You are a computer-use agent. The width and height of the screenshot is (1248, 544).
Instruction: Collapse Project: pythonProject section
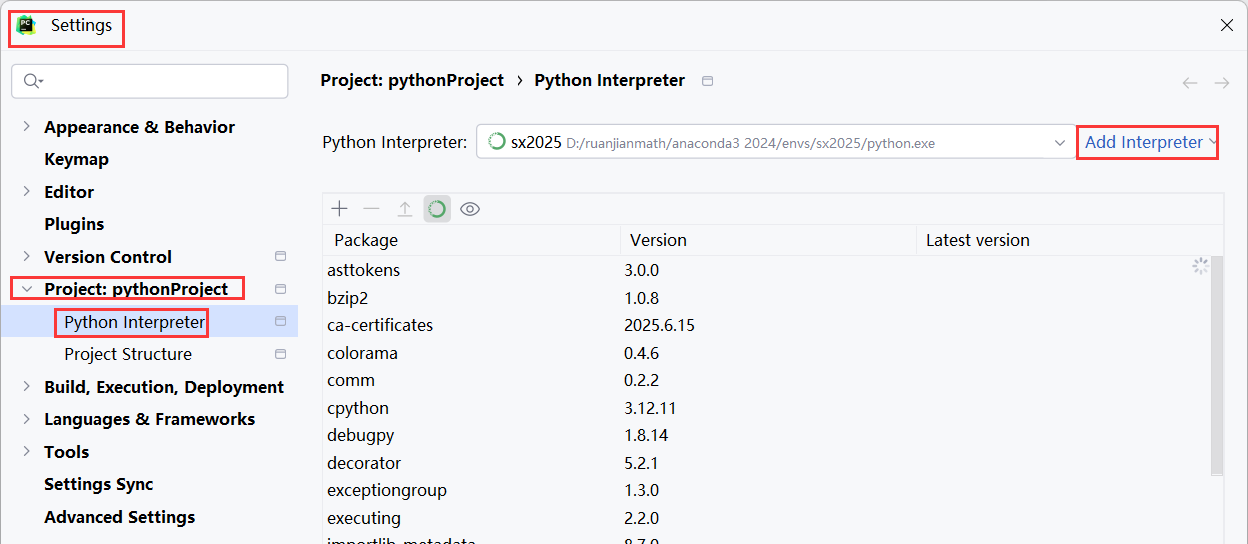(x=26, y=289)
